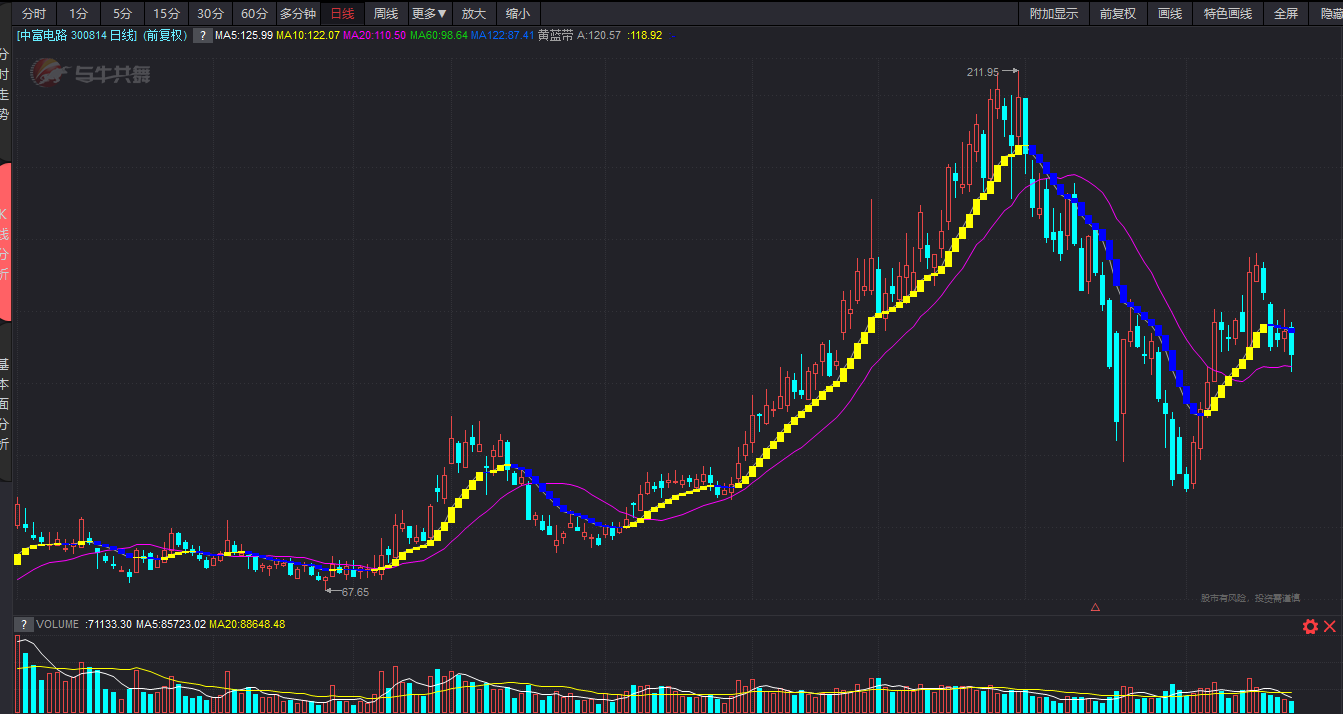
Task: Click the help icon next to 前复权 label
Action: 202,36
